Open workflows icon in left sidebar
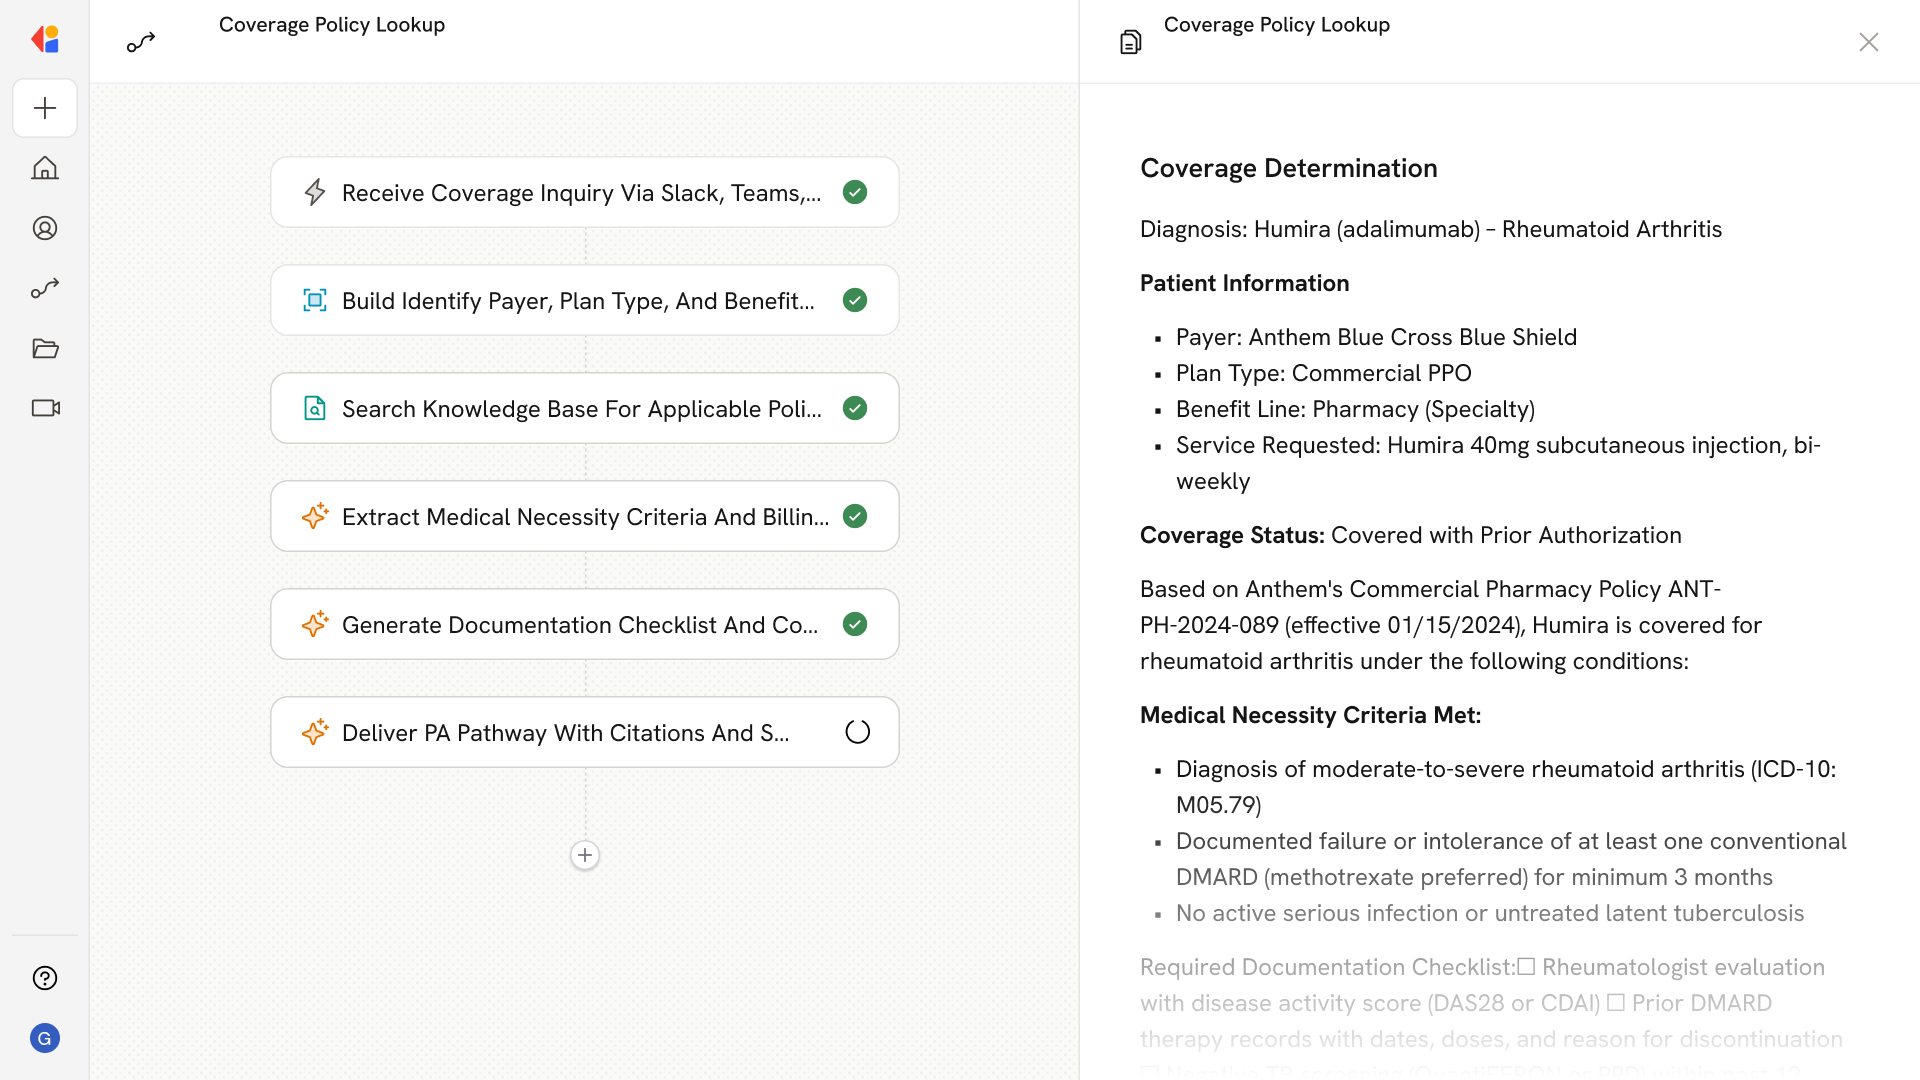Image resolution: width=1920 pixels, height=1080 pixels. (x=45, y=288)
